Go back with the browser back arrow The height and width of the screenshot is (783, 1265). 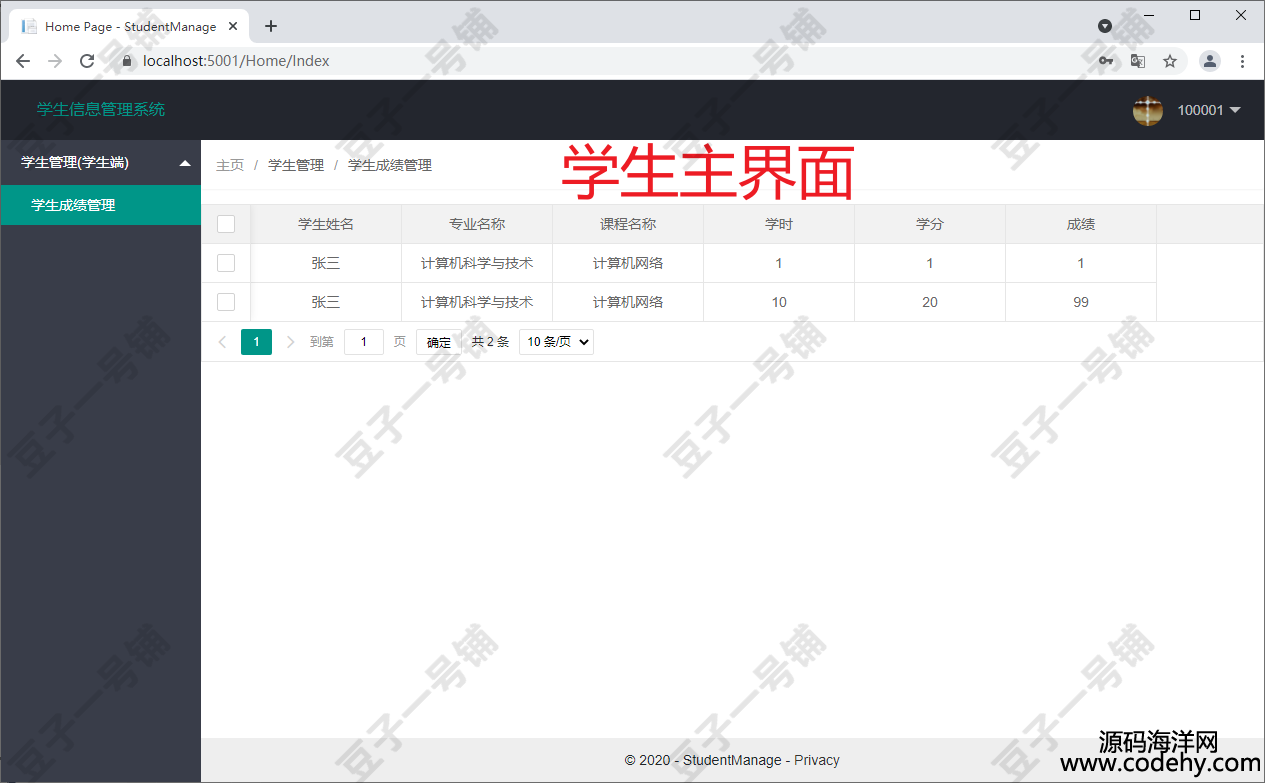click(x=23, y=61)
